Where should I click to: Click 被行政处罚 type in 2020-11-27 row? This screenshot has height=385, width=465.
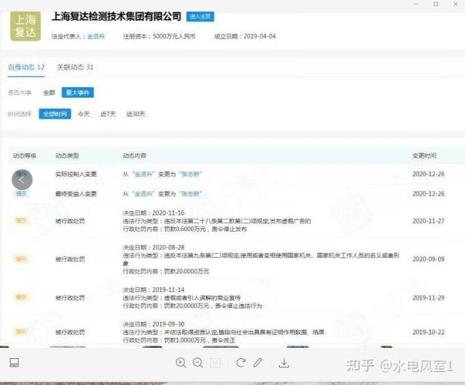tap(70, 221)
